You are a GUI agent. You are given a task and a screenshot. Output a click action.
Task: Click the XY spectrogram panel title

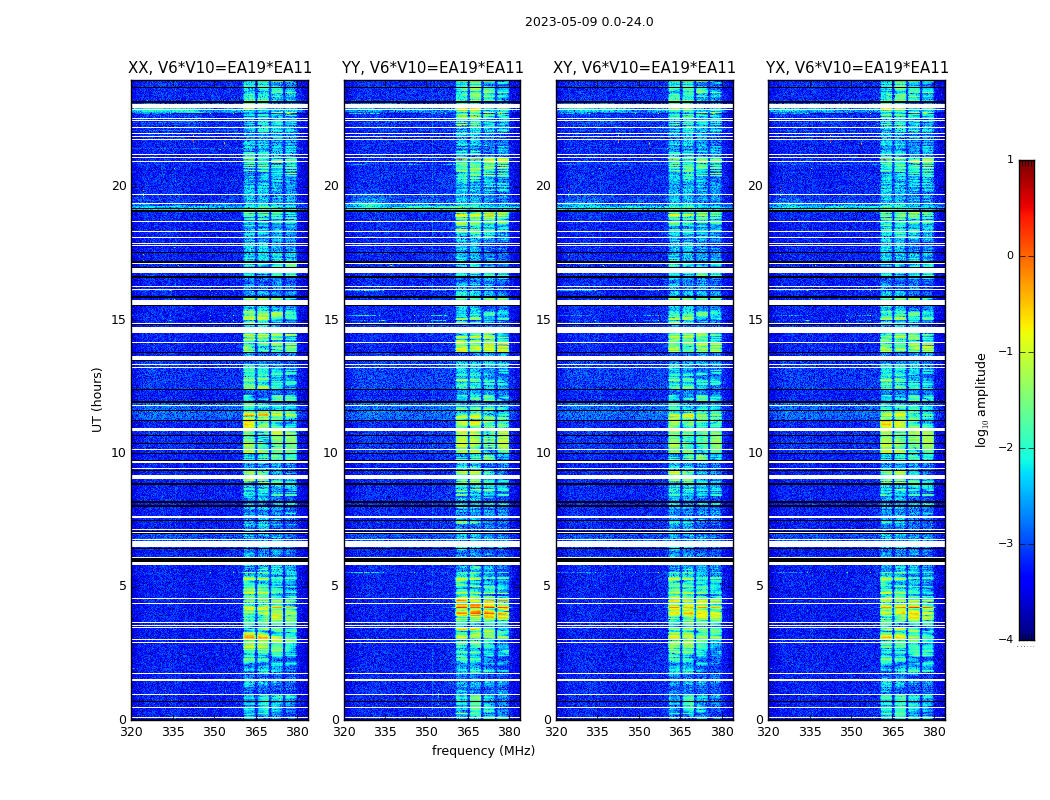coord(644,68)
